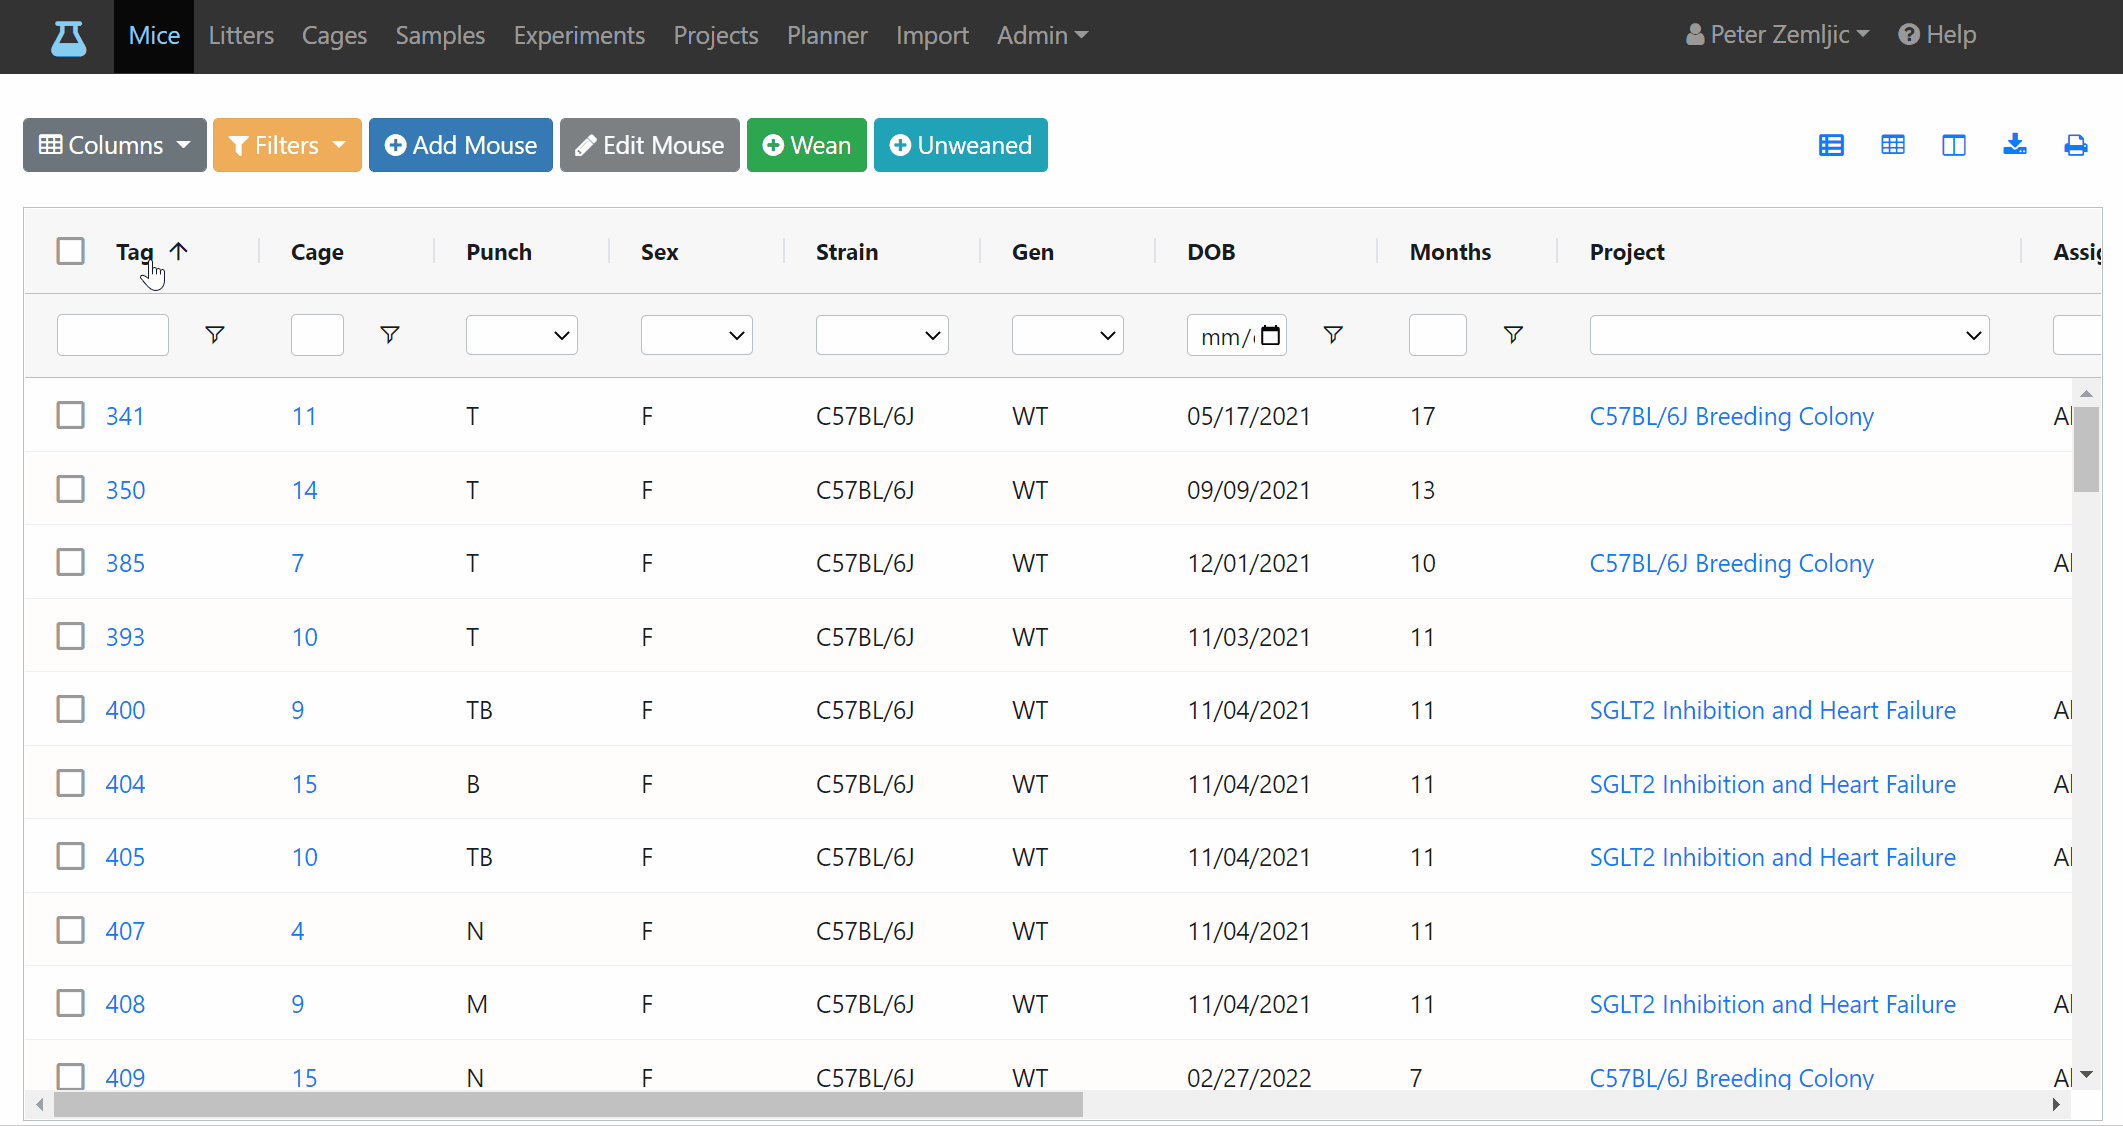Check the box for mouse 341
Image resolution: width=2123 pixels, height=1126 pixels.
[71, 415]
